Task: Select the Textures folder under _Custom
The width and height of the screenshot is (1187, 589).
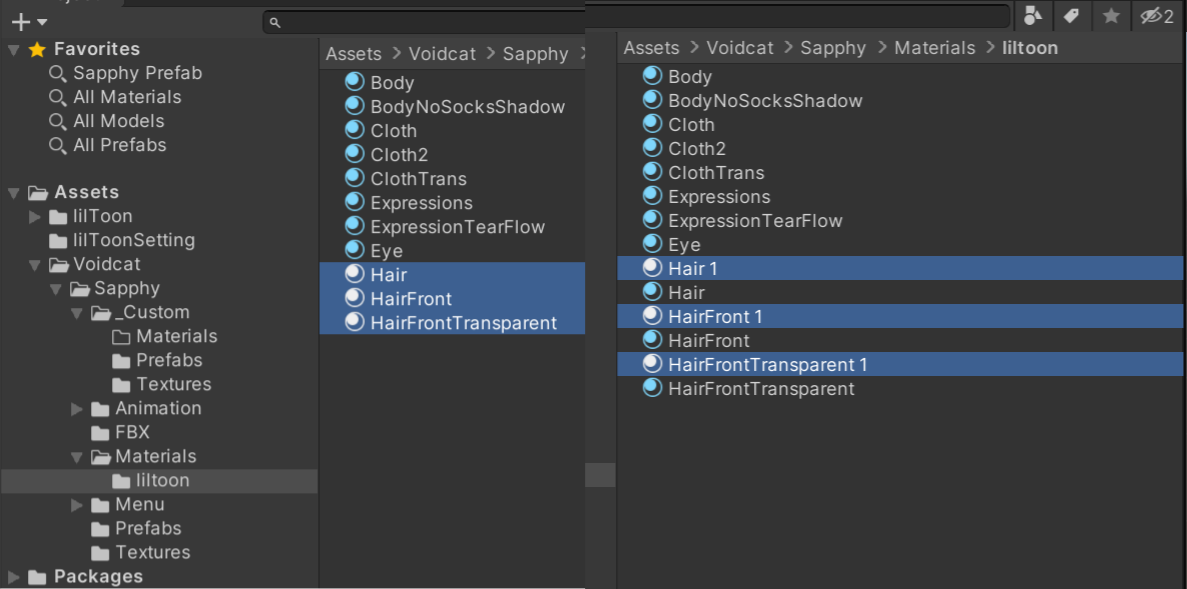Action: pos(173,384)
